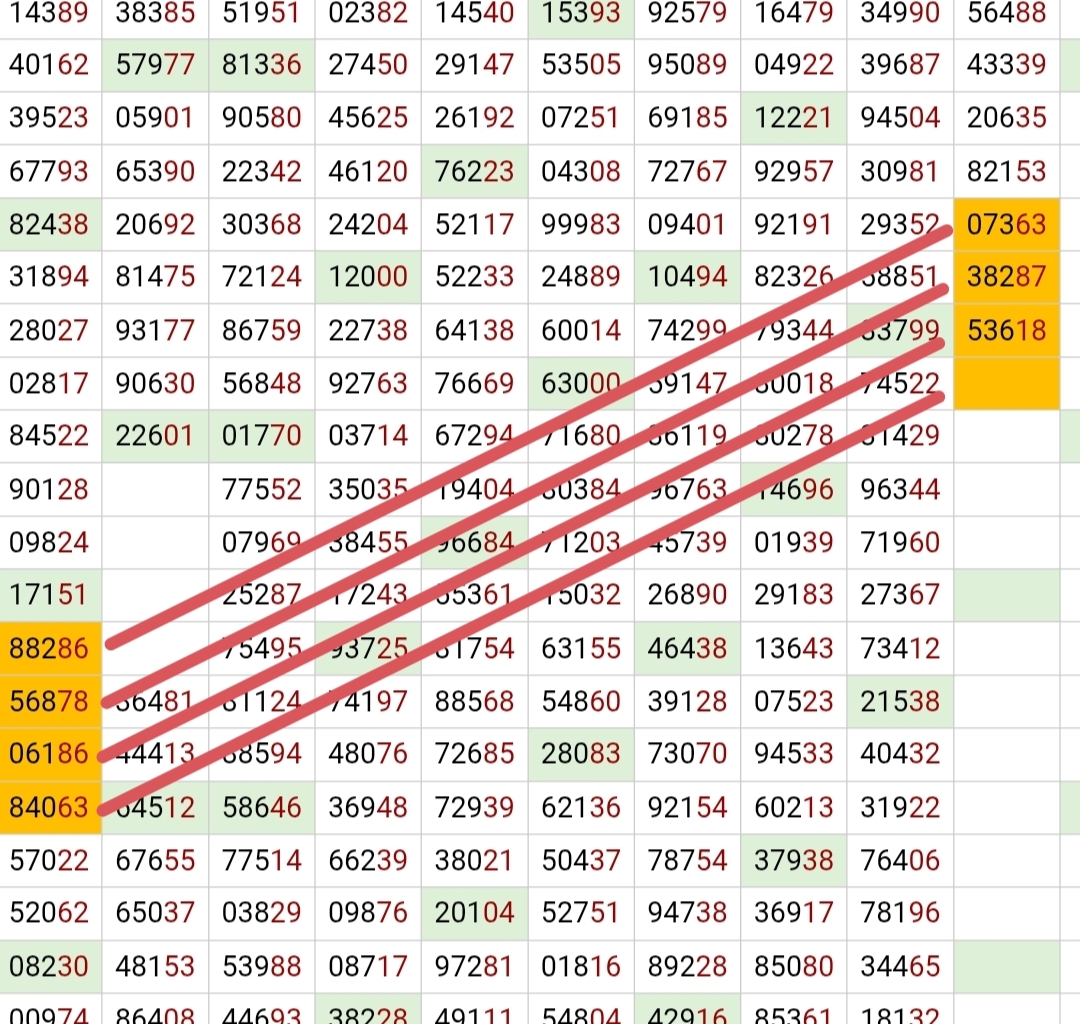Click the green cell containing 17151
The height and width of the screenshot is (1024, 1080).
pyautogui.click(x=49, y=595)
